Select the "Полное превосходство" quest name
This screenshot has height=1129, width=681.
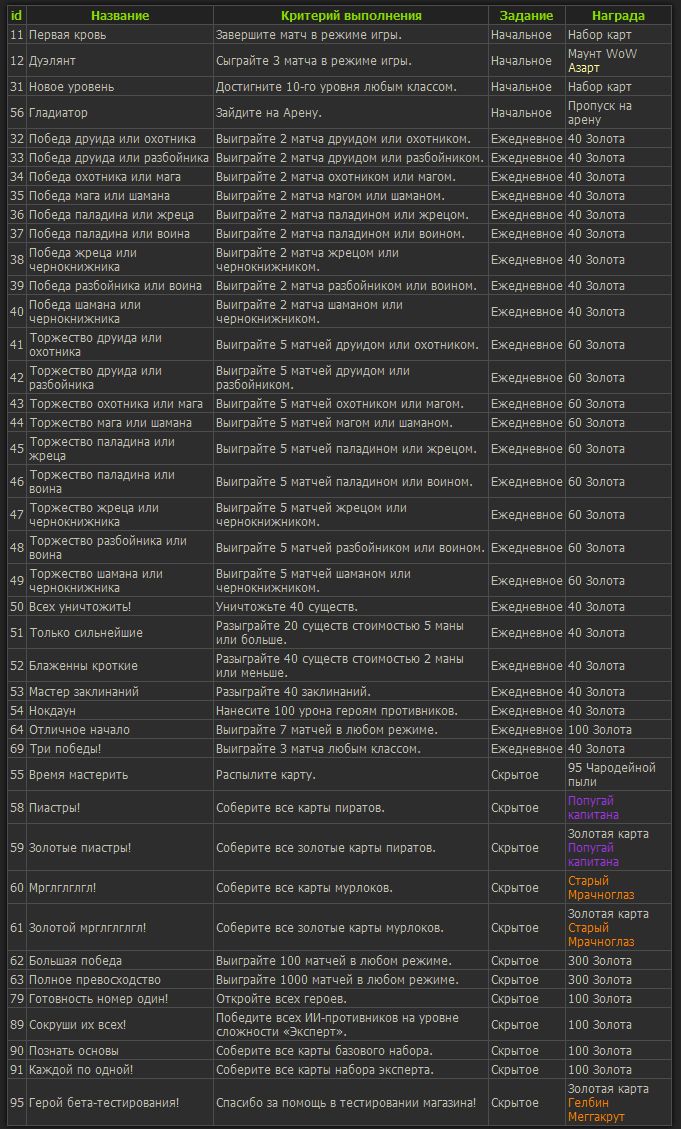(94, 980)
